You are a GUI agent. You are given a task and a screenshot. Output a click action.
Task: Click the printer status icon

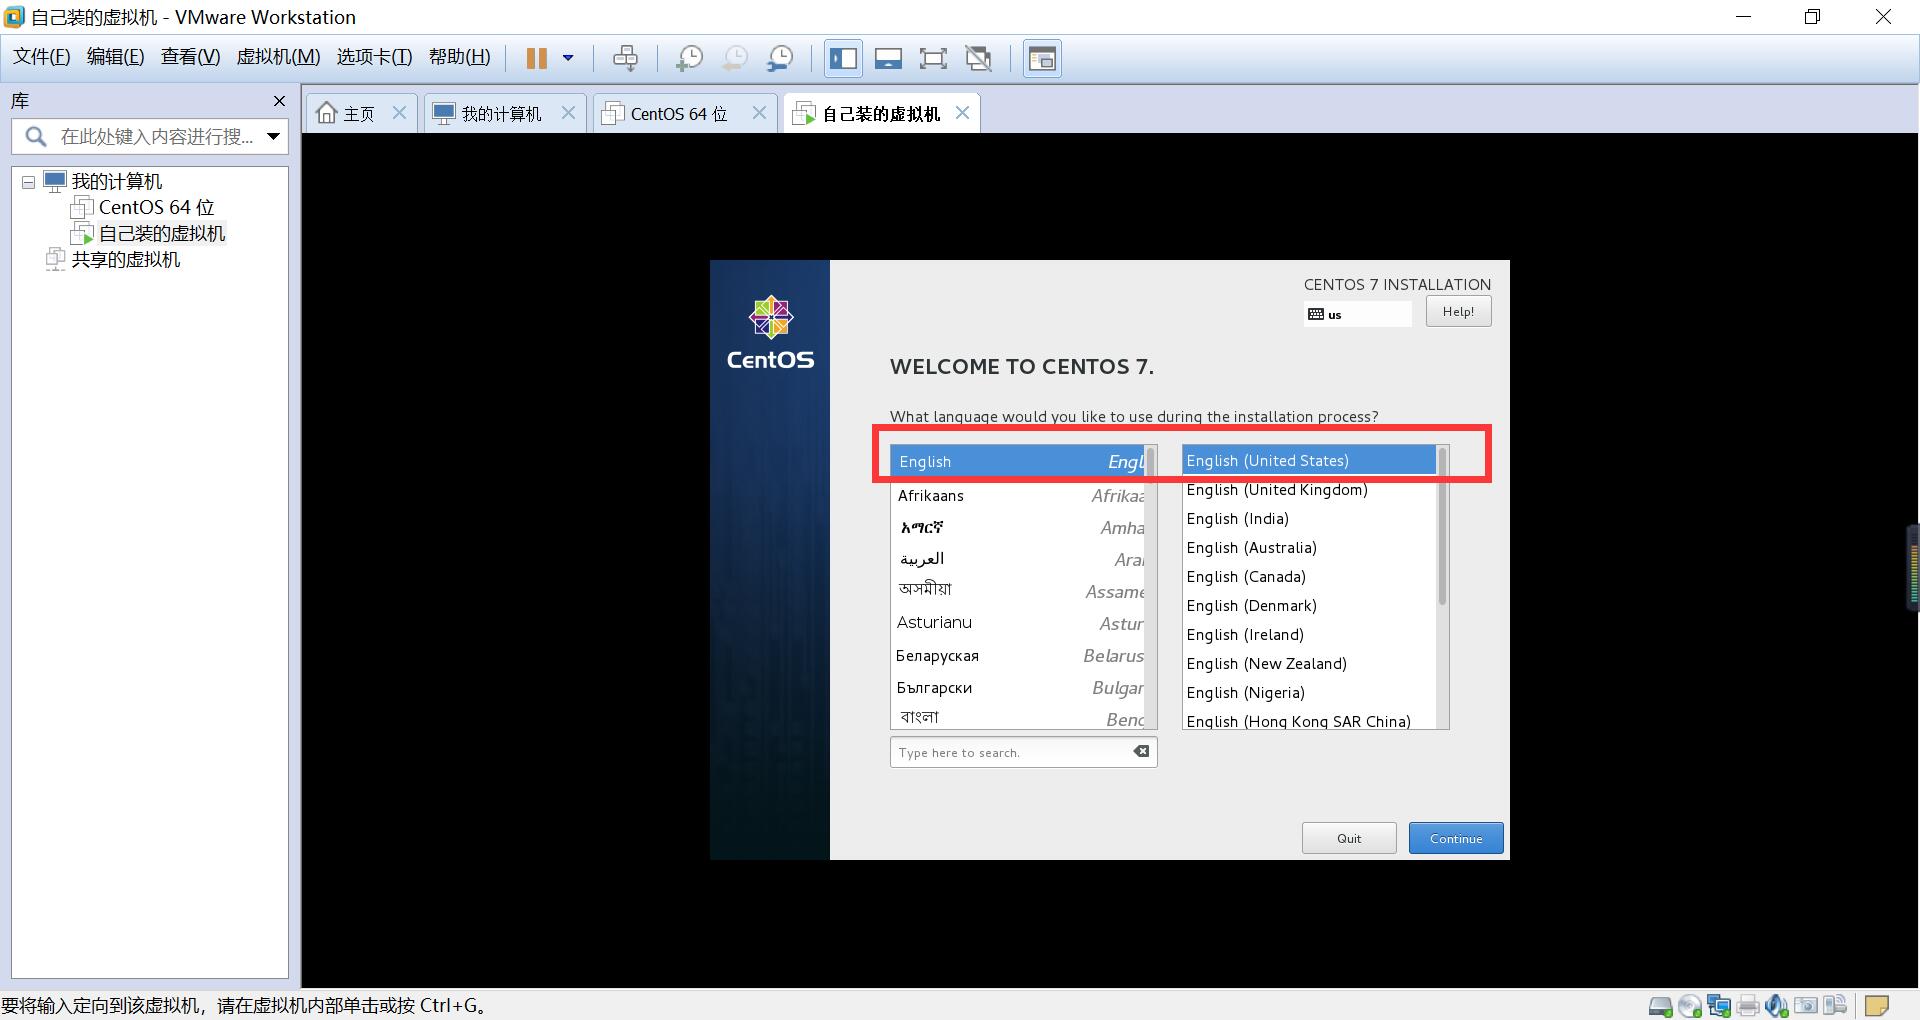pos(1748,1006)
